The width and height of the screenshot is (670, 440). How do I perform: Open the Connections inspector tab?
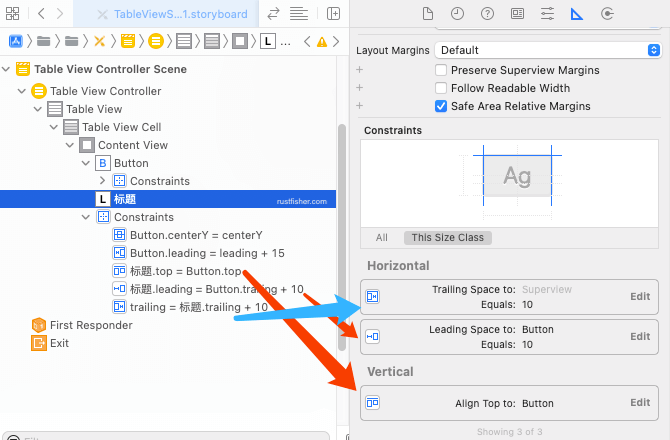point(607,14)
